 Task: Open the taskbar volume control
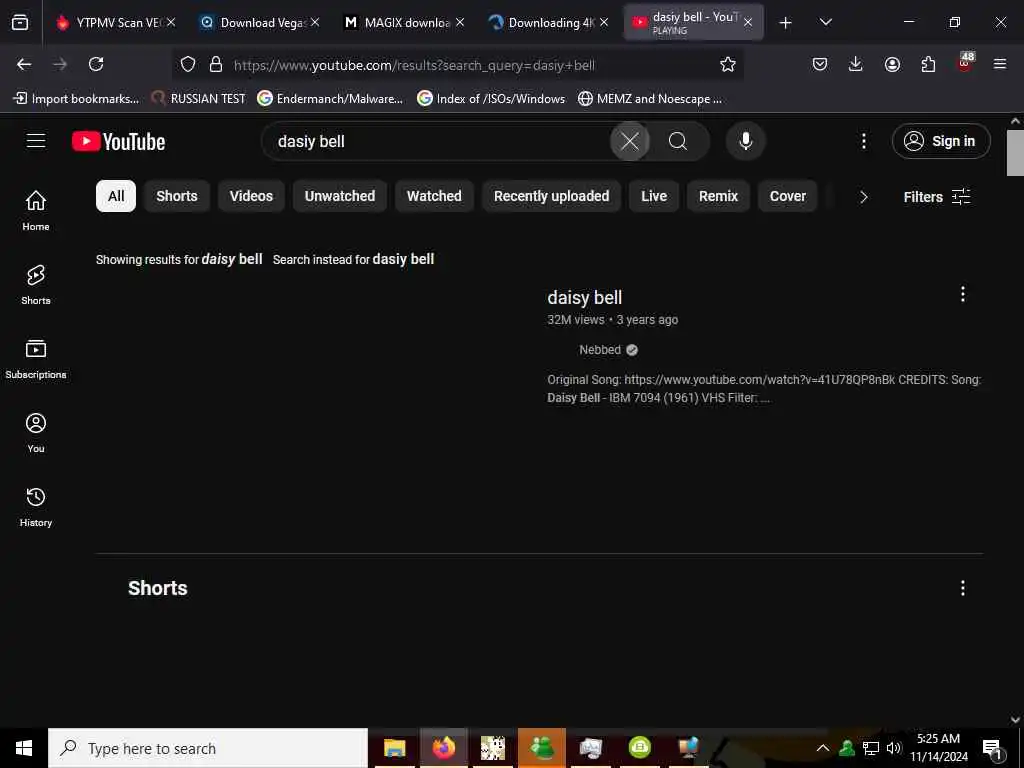893,748
